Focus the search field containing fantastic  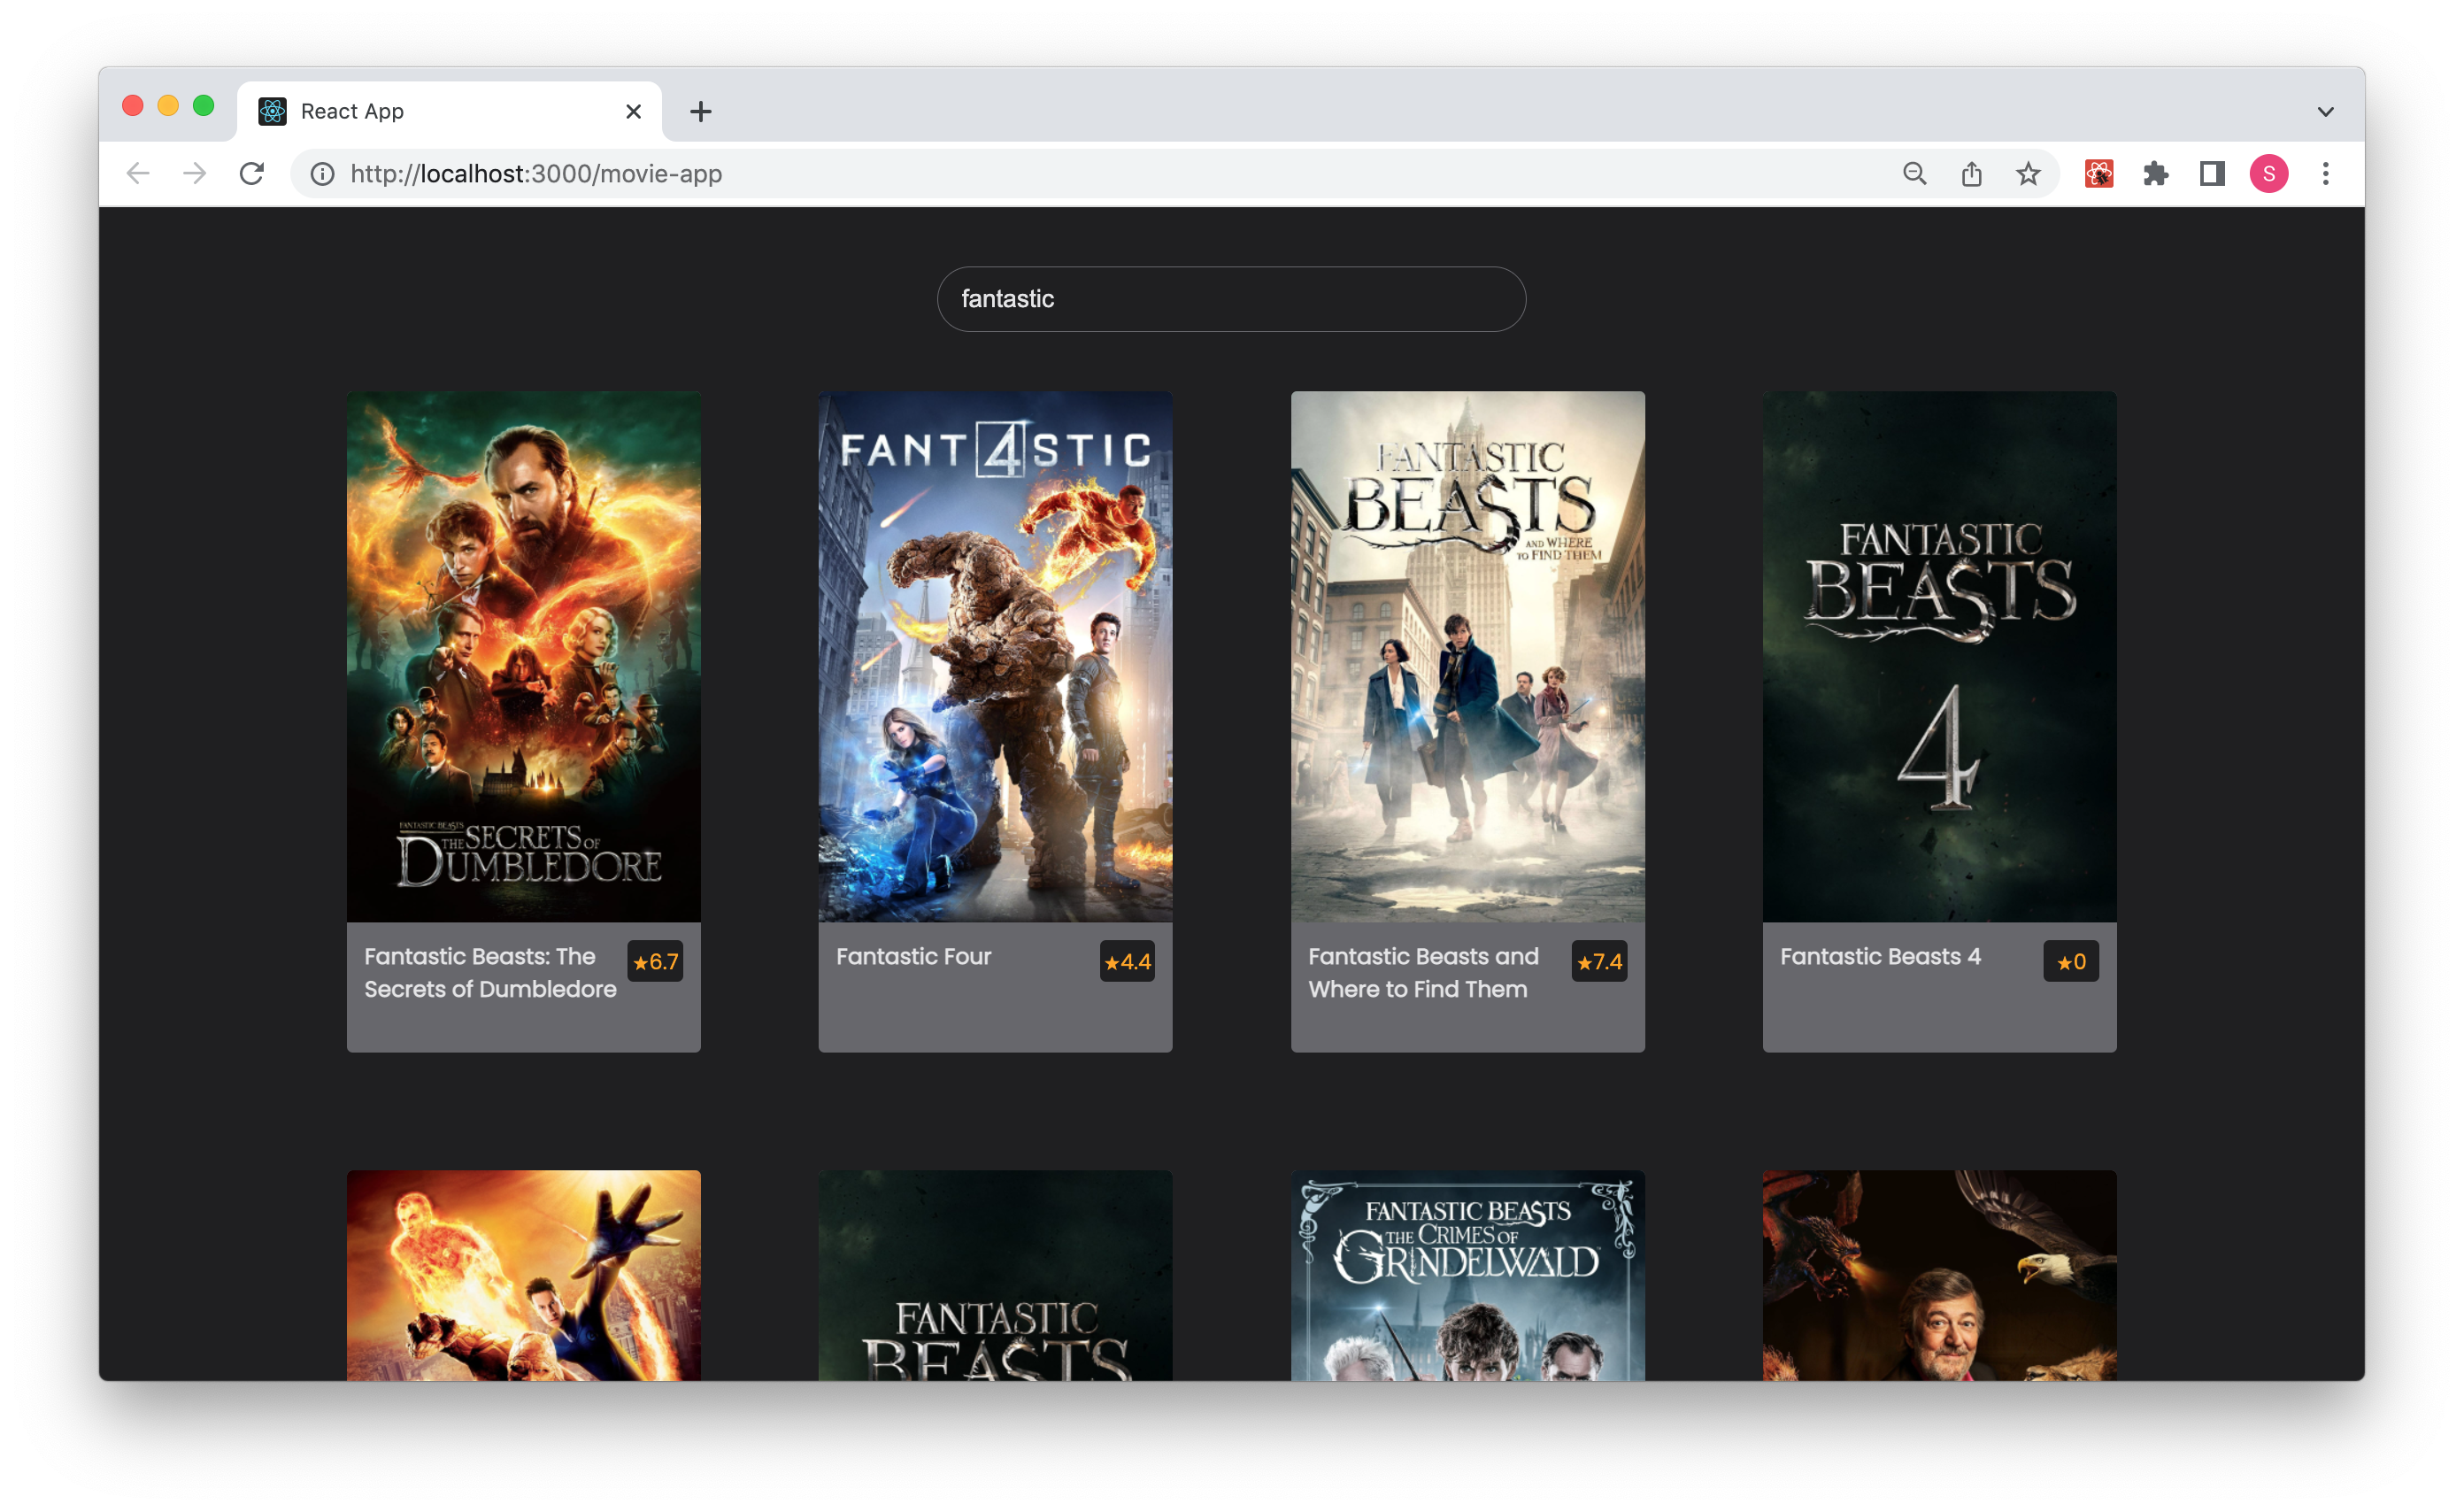coord(1231,299)
